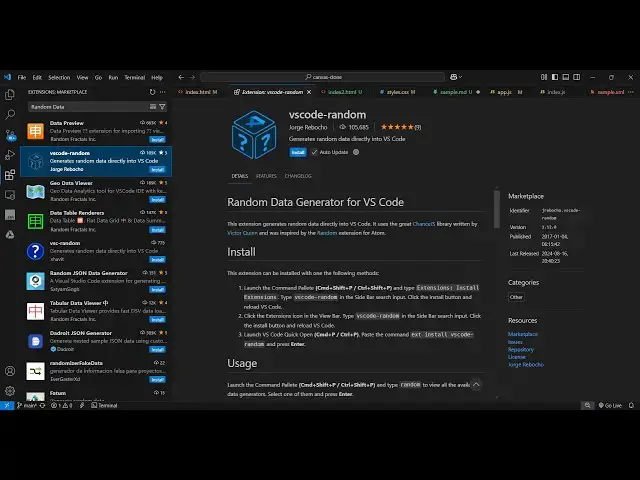This screenshot has width=640, height=480.
Task: Clear extensions search results icon
Action: pos(153,107)
